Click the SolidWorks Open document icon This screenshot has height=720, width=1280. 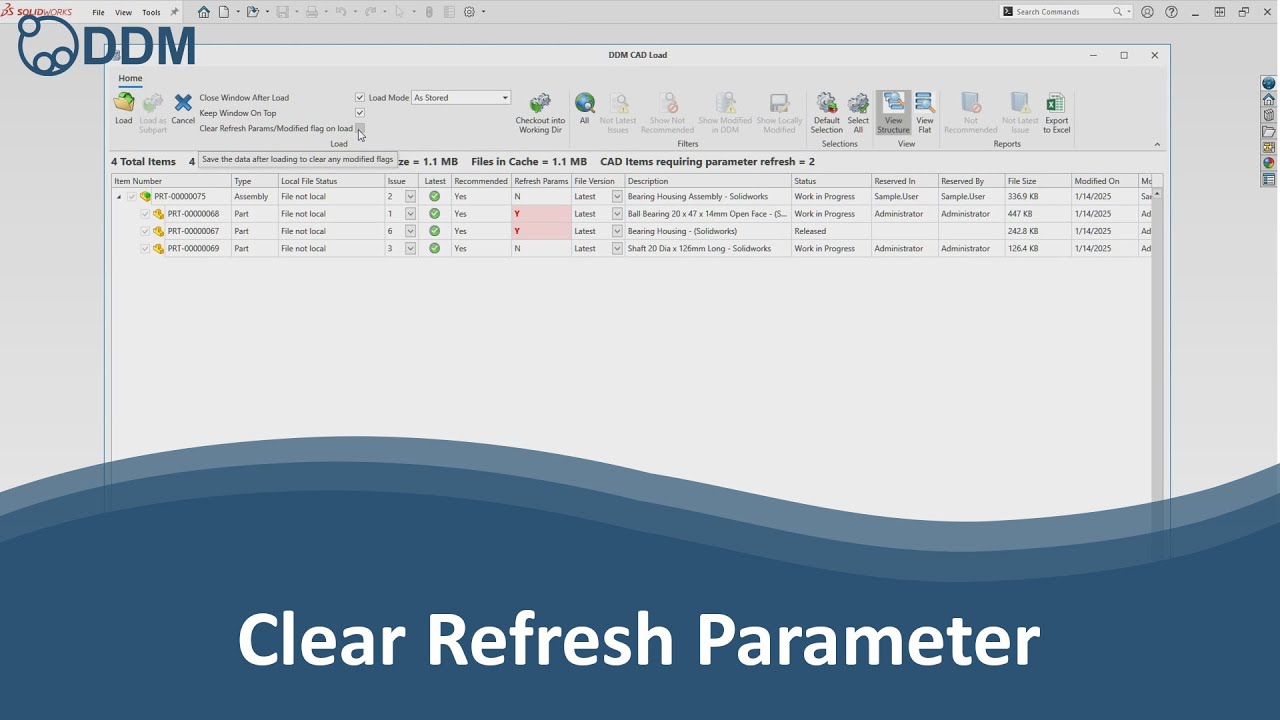(252, 12)
